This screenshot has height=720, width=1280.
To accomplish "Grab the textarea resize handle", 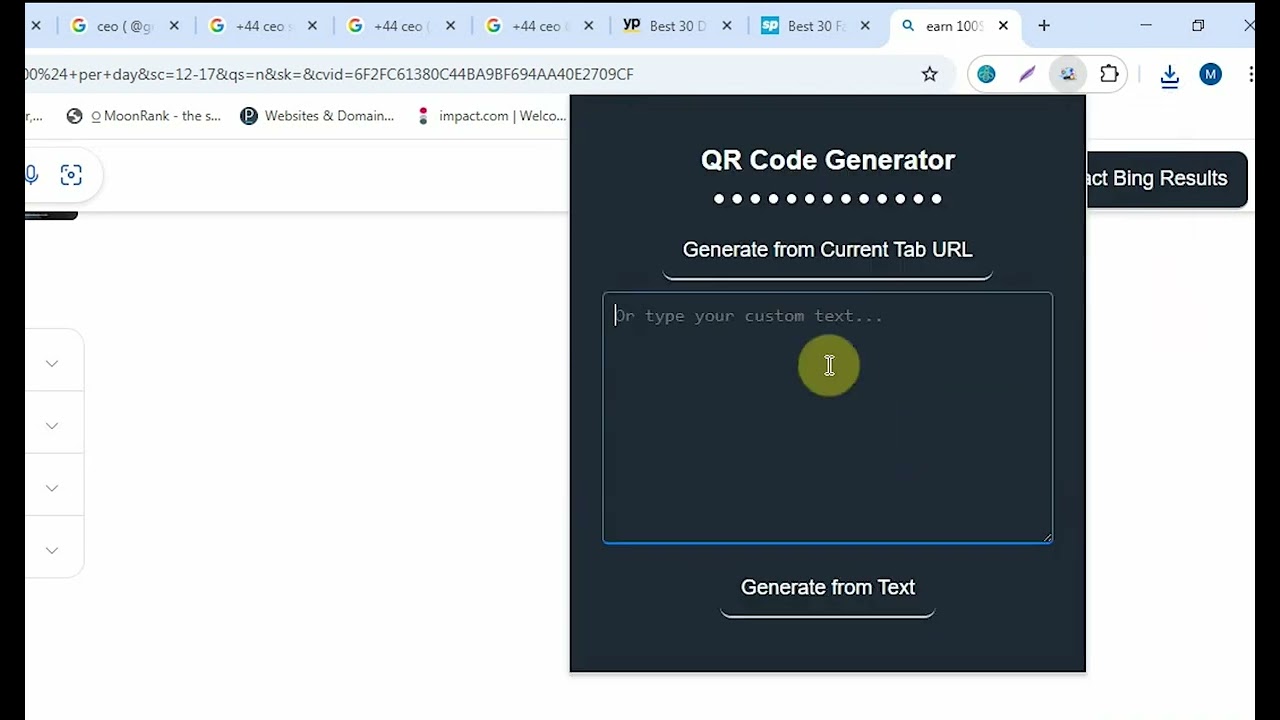I will tap(1047, 538).
